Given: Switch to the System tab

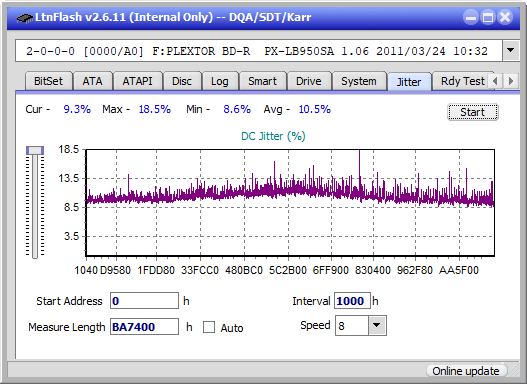Looking at the screenshot, I should [359, 81].
